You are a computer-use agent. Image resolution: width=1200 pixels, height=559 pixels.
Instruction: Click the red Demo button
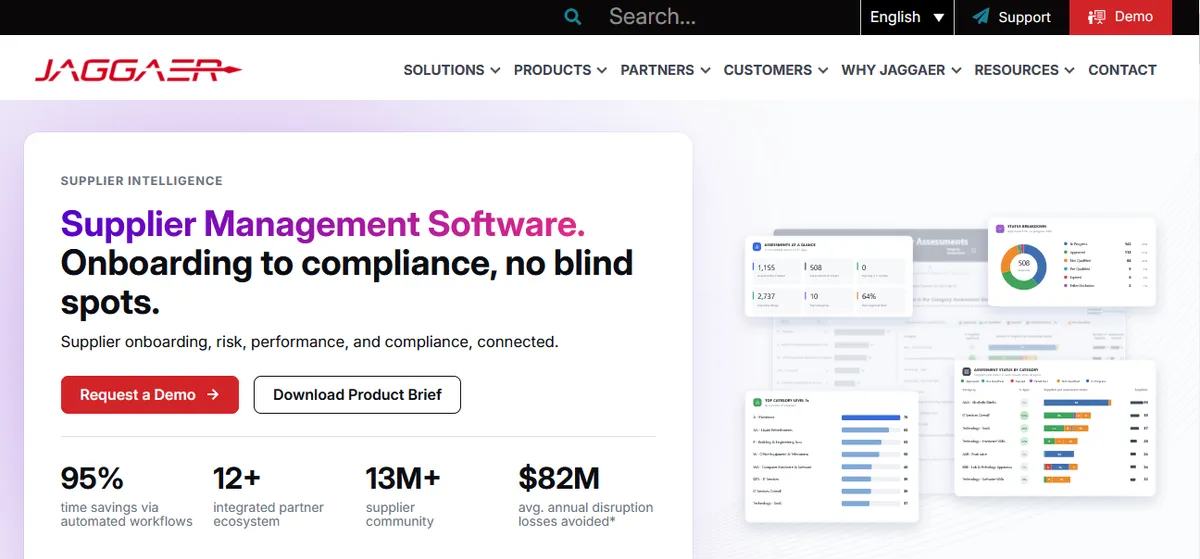coord(1121,17)
